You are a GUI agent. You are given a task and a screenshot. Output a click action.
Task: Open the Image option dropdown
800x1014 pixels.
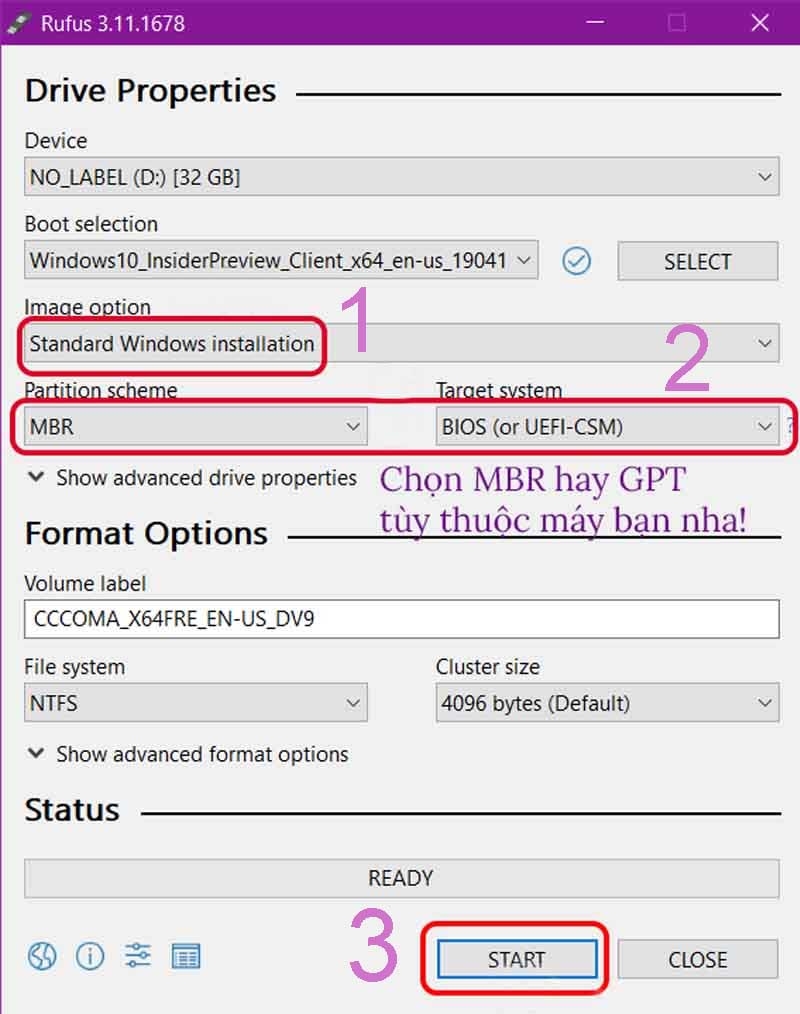(x=402, y=343)
